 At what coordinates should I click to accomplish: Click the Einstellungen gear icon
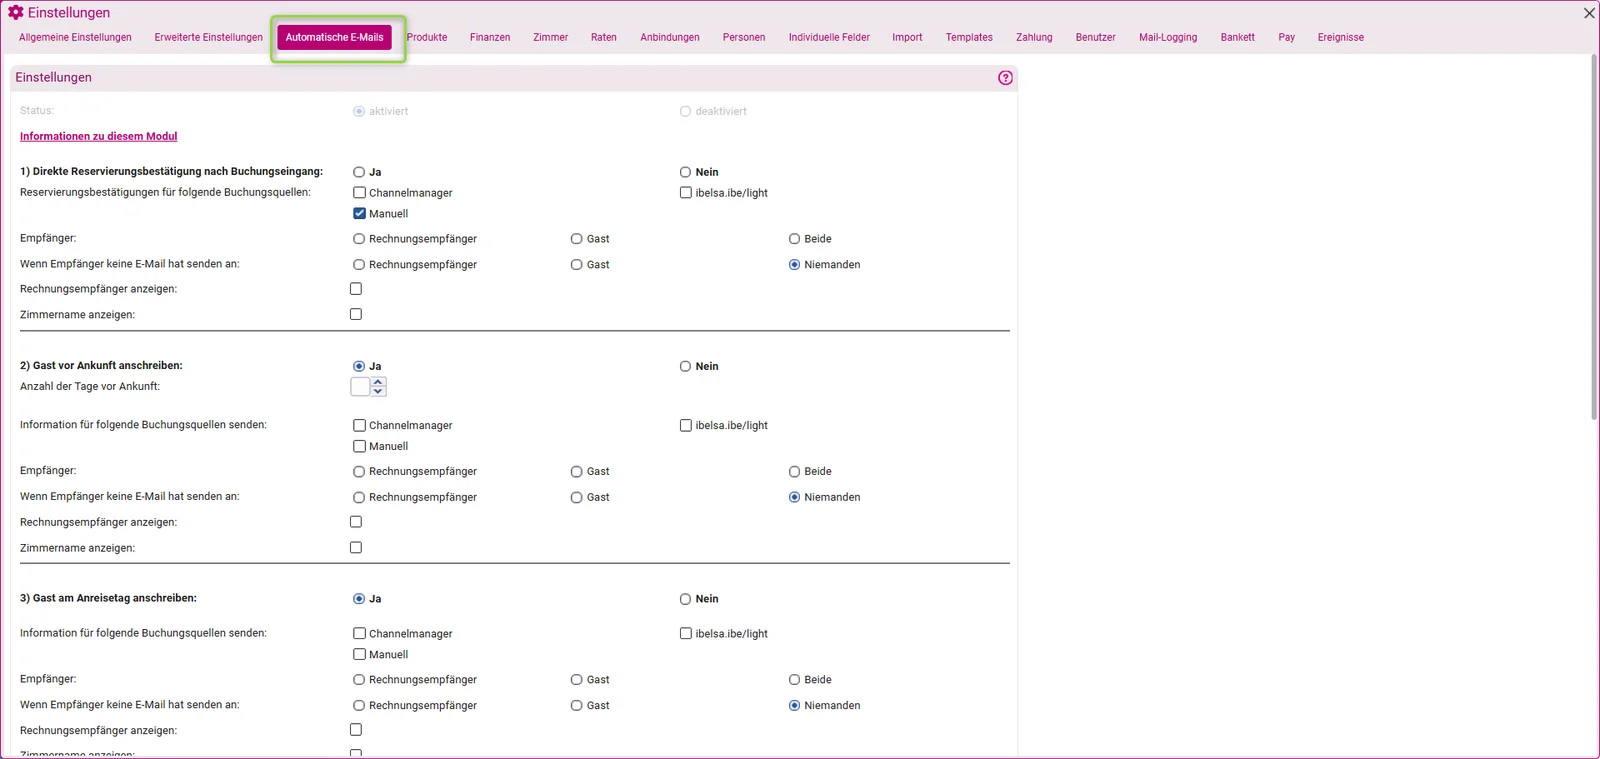16,13
